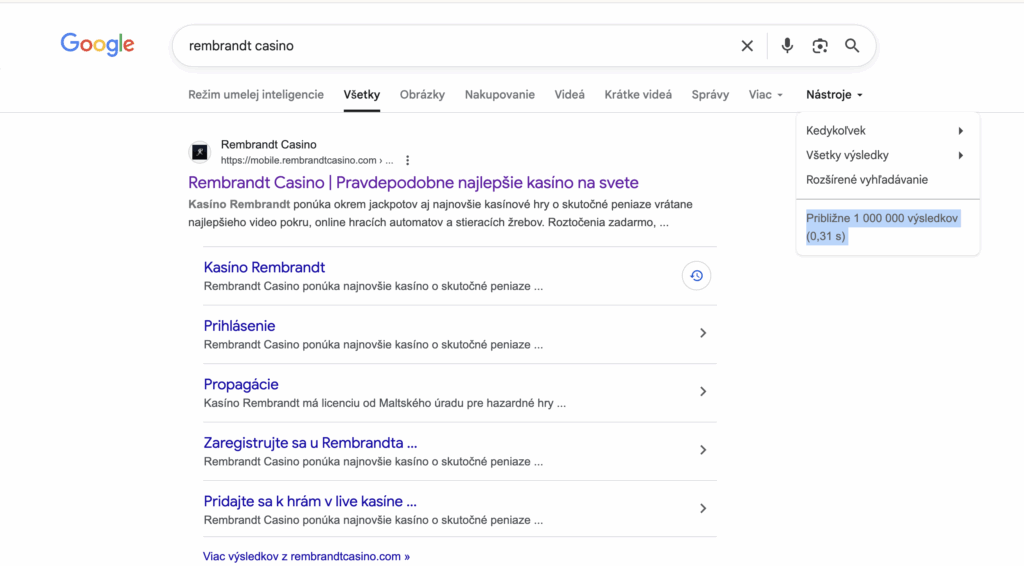Start voice search with microphone icon
1024x566 pixels.
pos(787,46)
